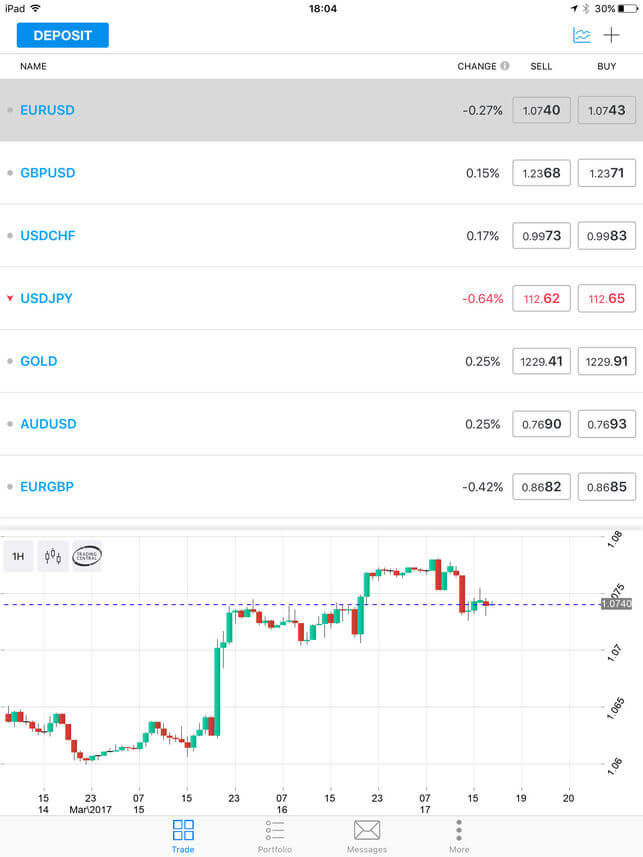This screenshot has width=643, height=857.
Task: Open the 1H timeframe selector
Action: (x=18, y=556)
